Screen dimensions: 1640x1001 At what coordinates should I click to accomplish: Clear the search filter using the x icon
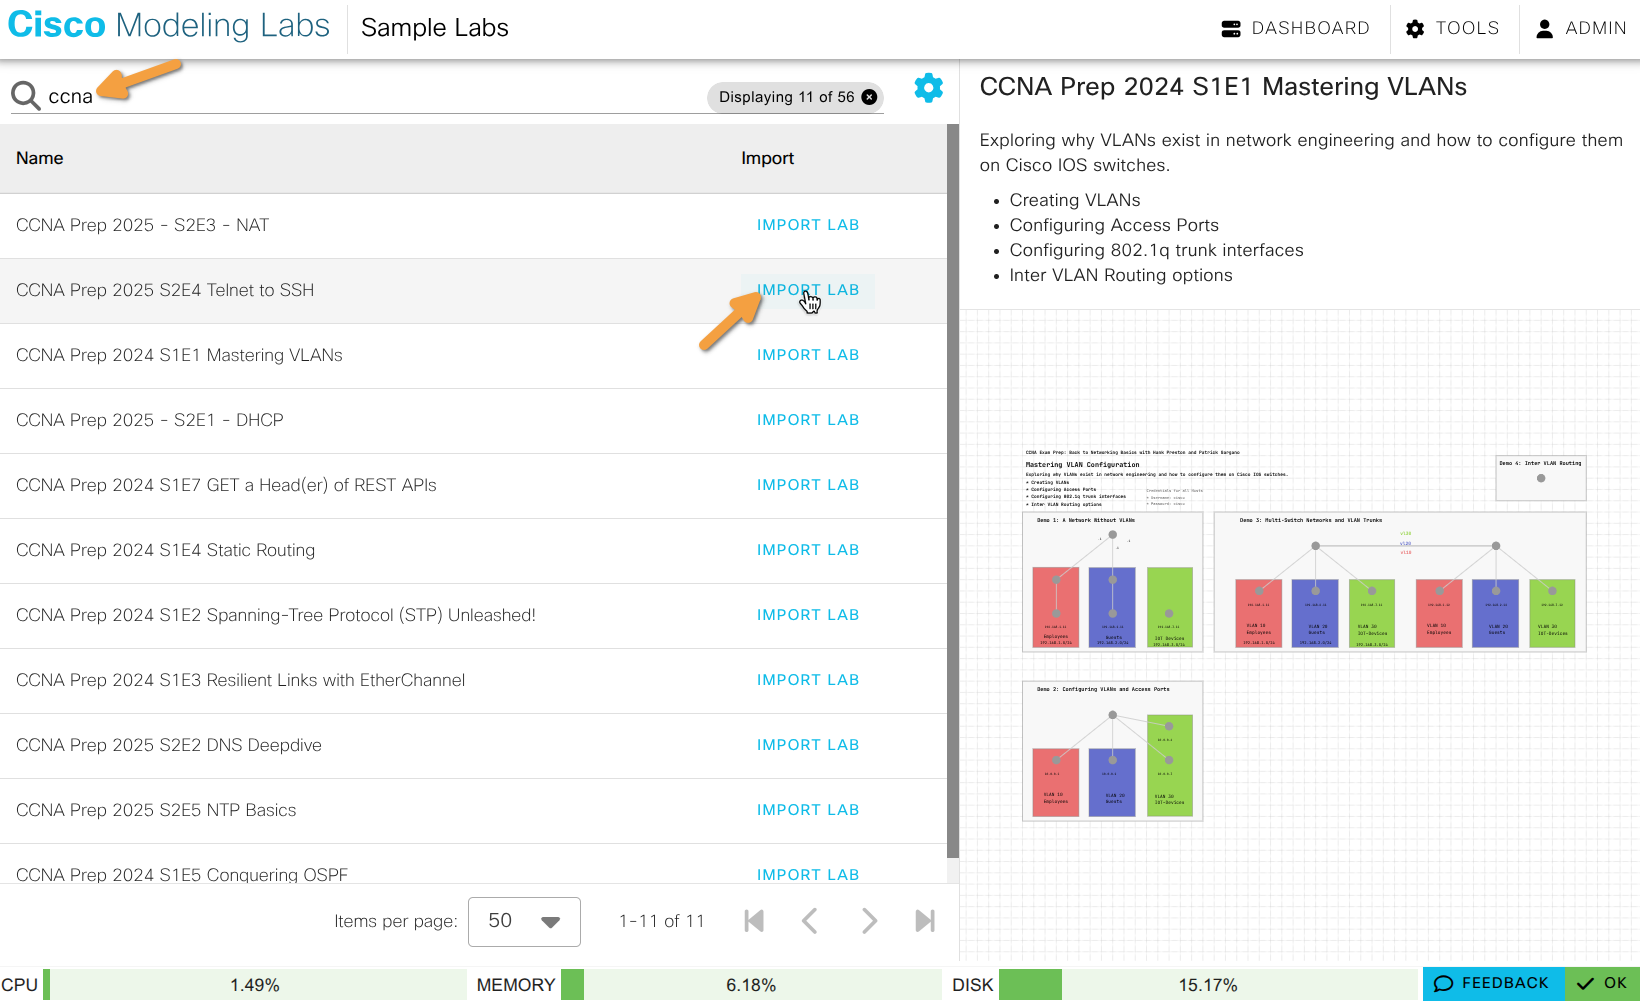tap(869, 97)
